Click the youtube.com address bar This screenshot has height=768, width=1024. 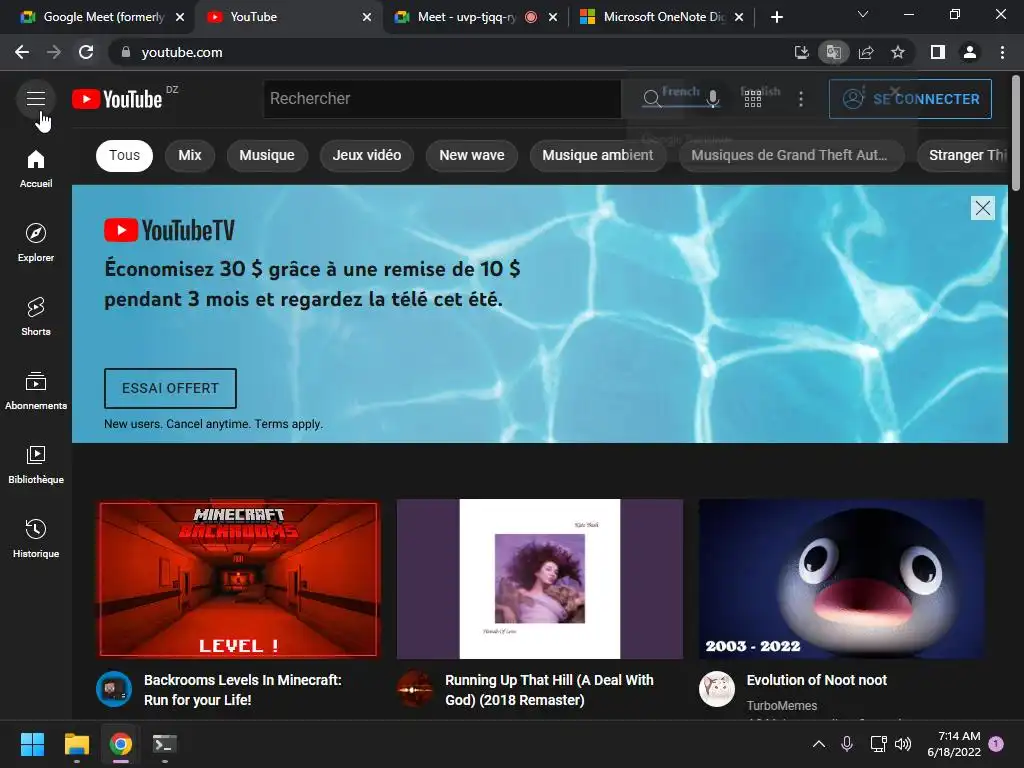(x=451, y=52)
